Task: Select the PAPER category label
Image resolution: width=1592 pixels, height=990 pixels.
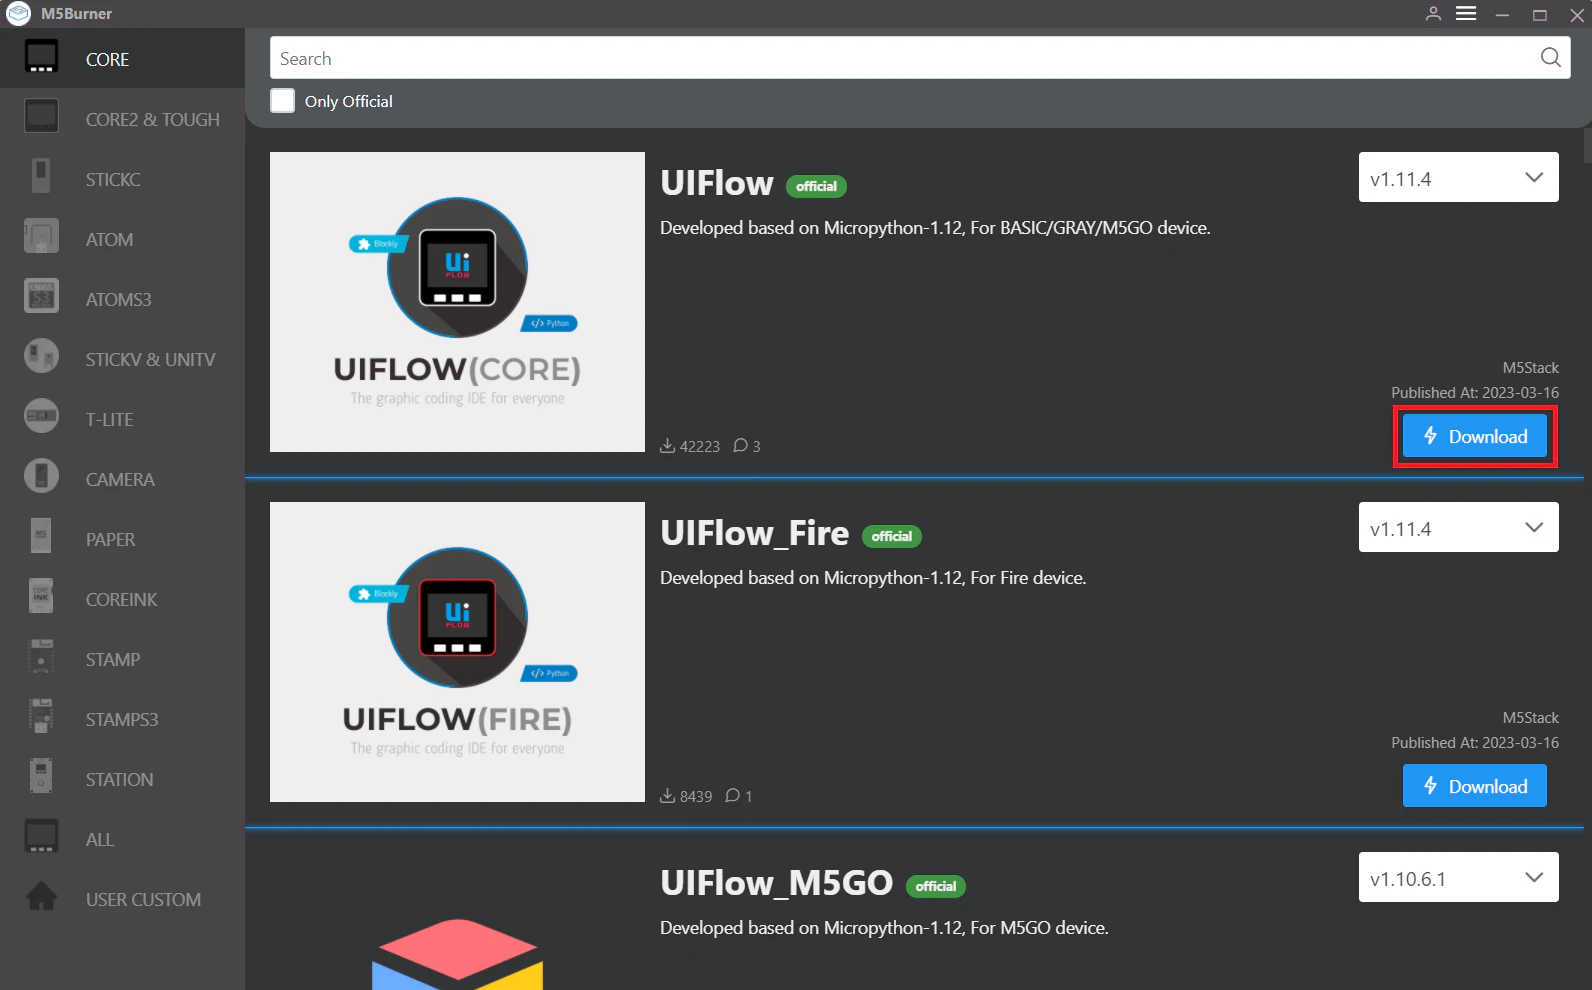Action: pos(110,540)
